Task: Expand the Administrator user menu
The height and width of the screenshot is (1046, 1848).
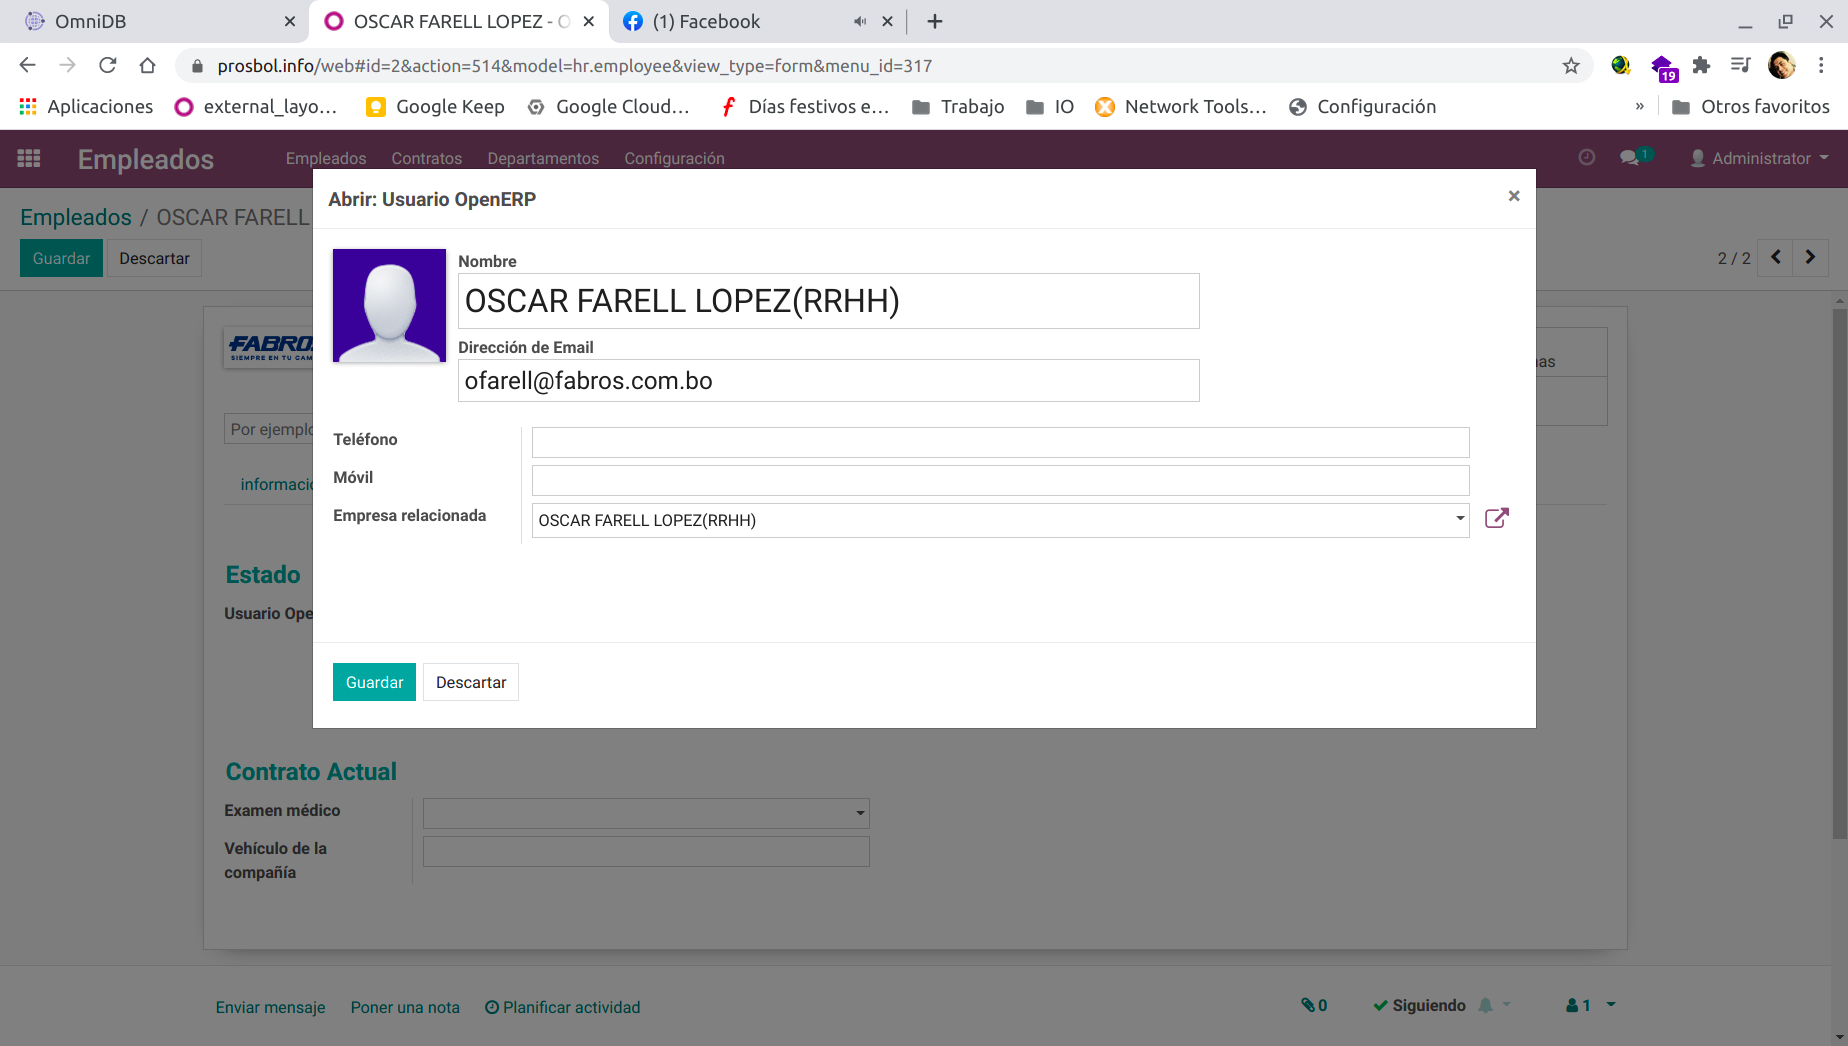Action: point(1760,158)
